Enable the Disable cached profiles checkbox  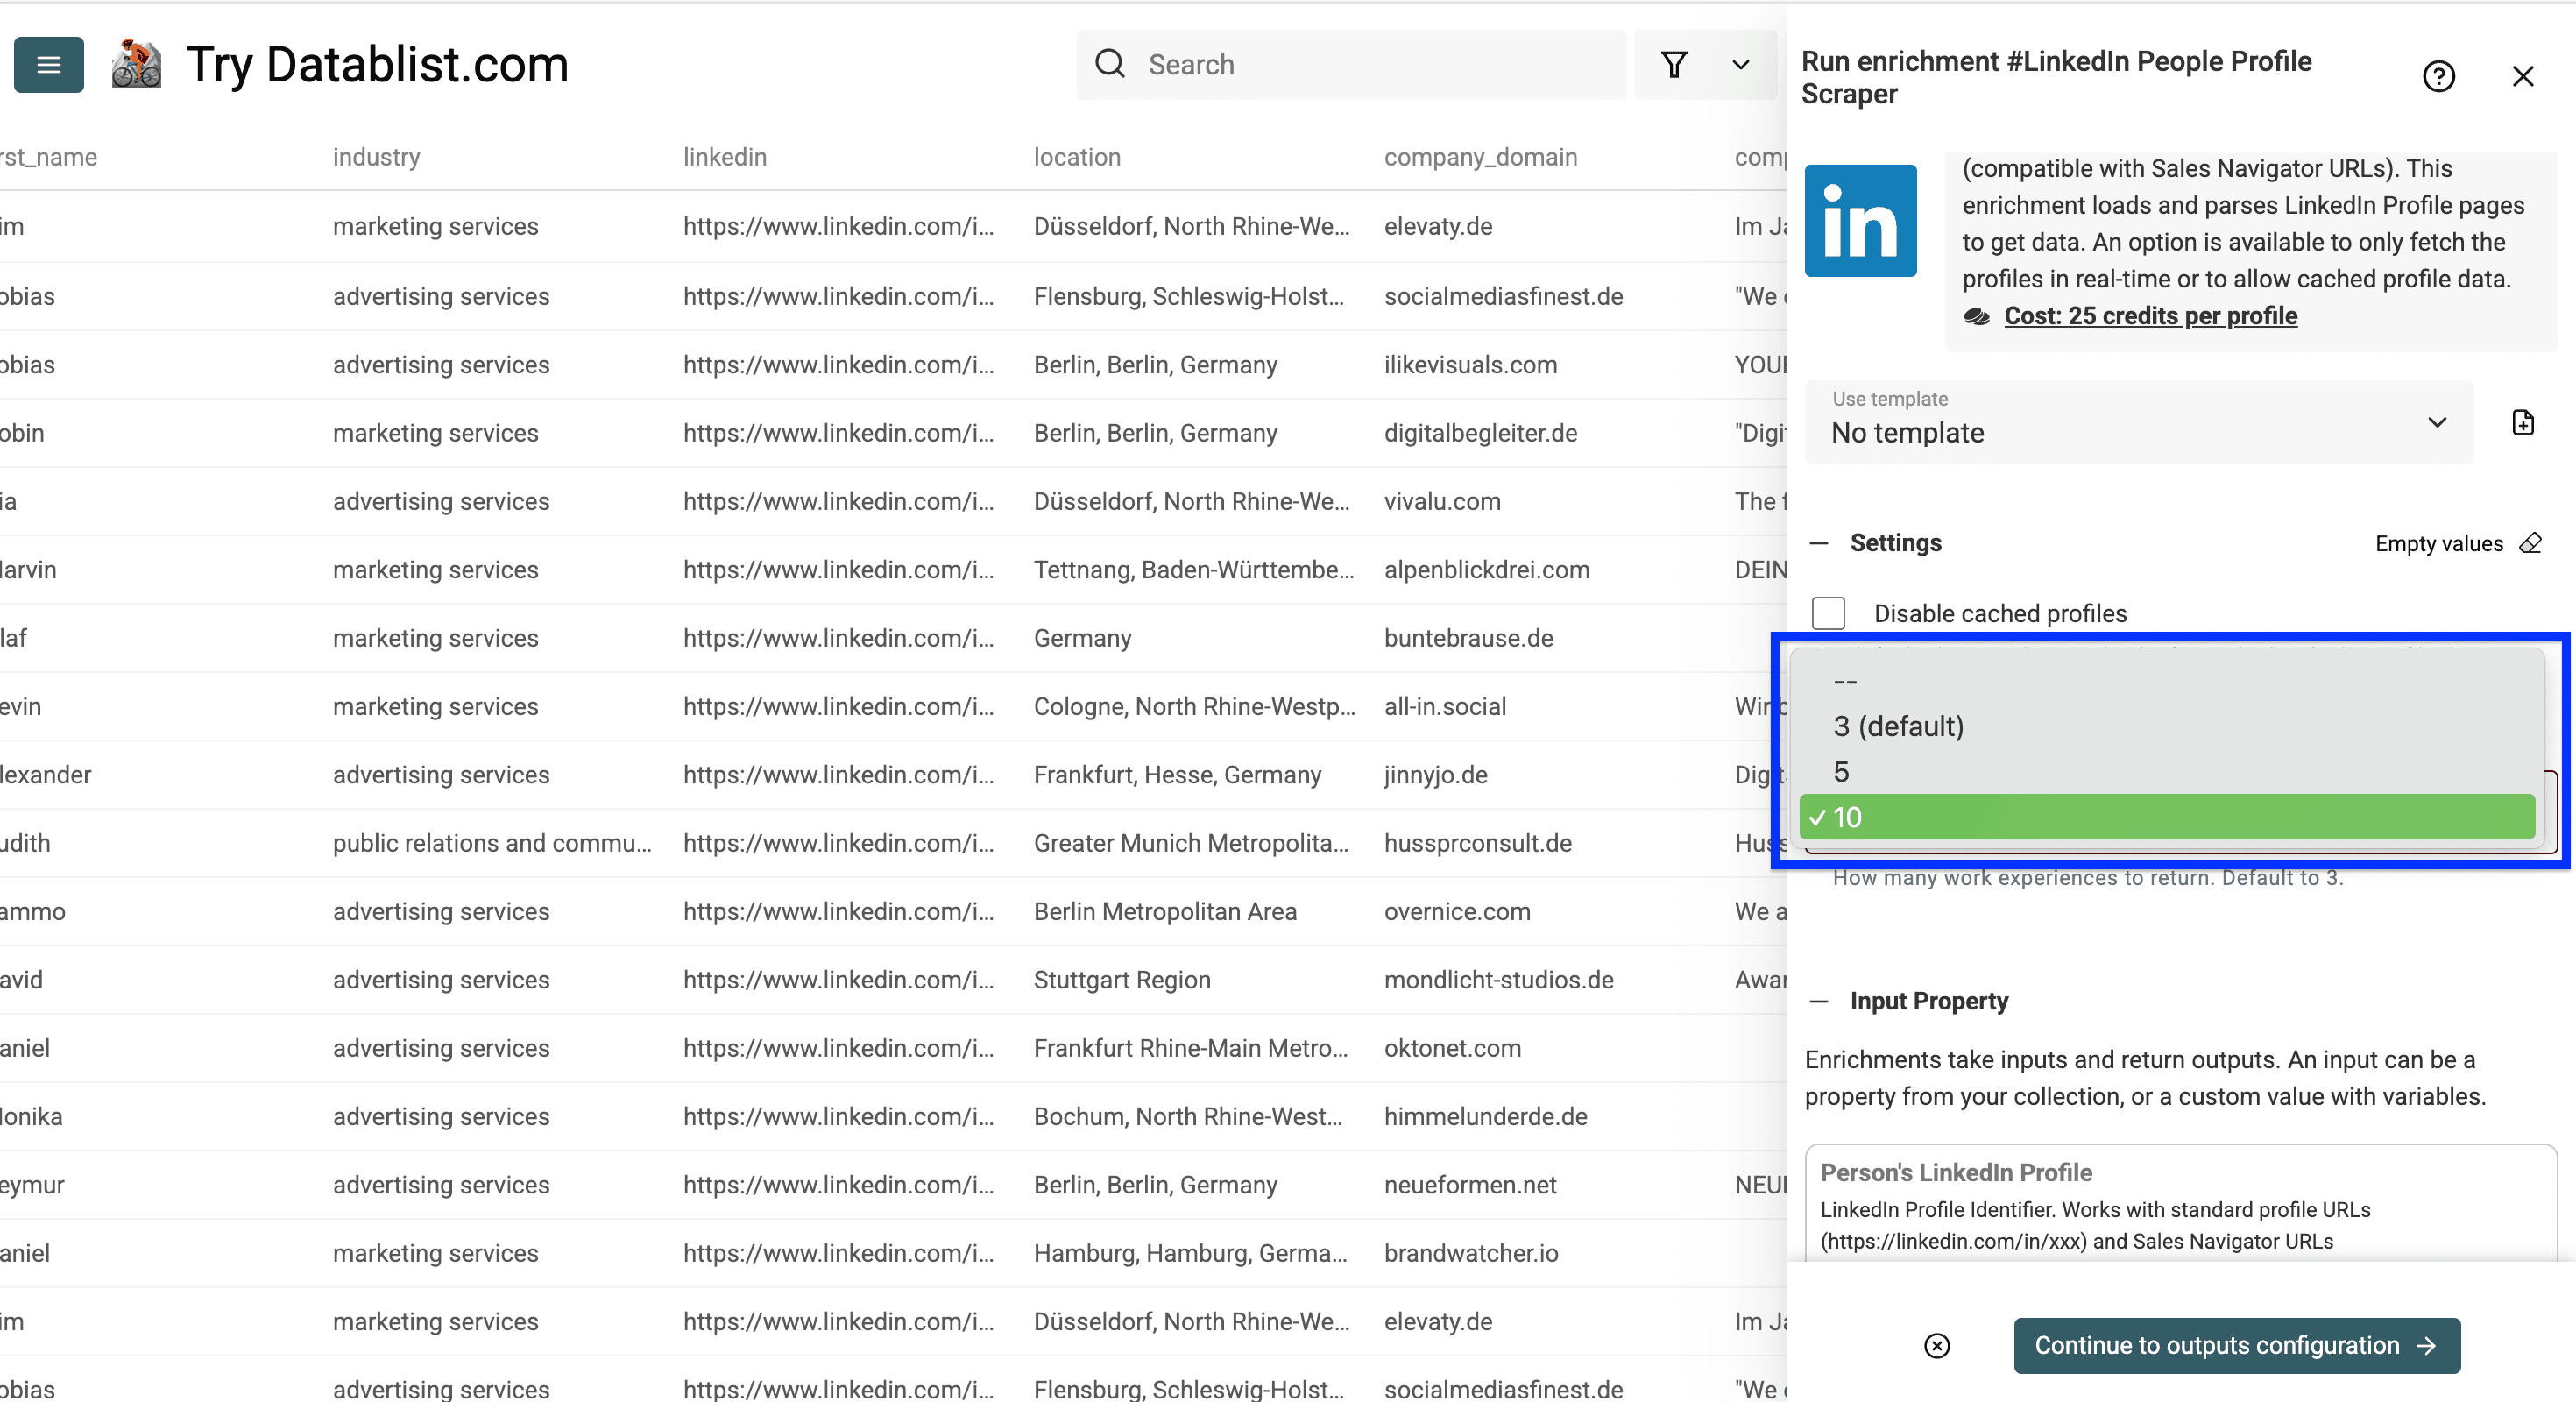point(1829,613)
